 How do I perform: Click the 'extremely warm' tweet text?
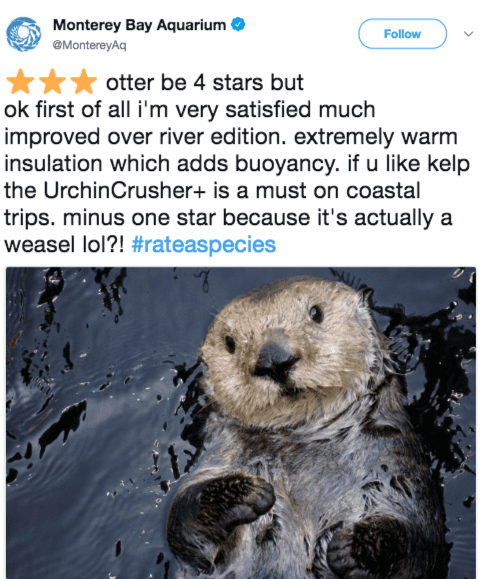(376, 137)
